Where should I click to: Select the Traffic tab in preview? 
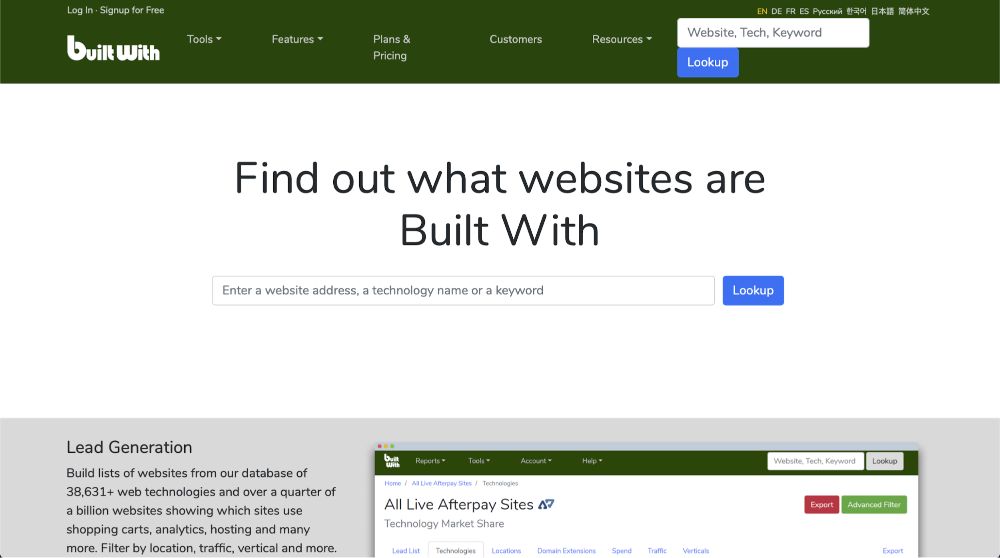[657, 550]
